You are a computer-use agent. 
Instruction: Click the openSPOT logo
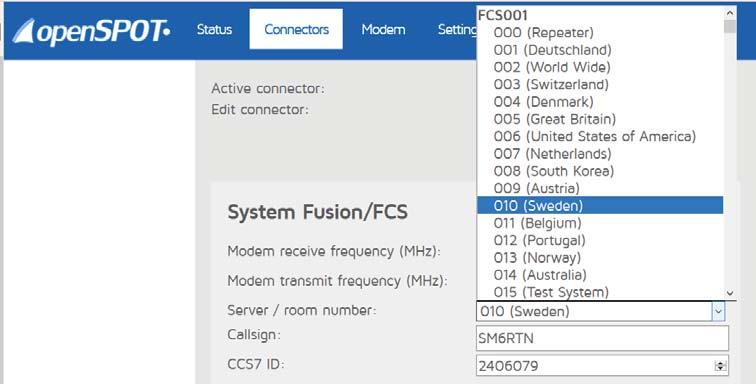tap(91, 32)
